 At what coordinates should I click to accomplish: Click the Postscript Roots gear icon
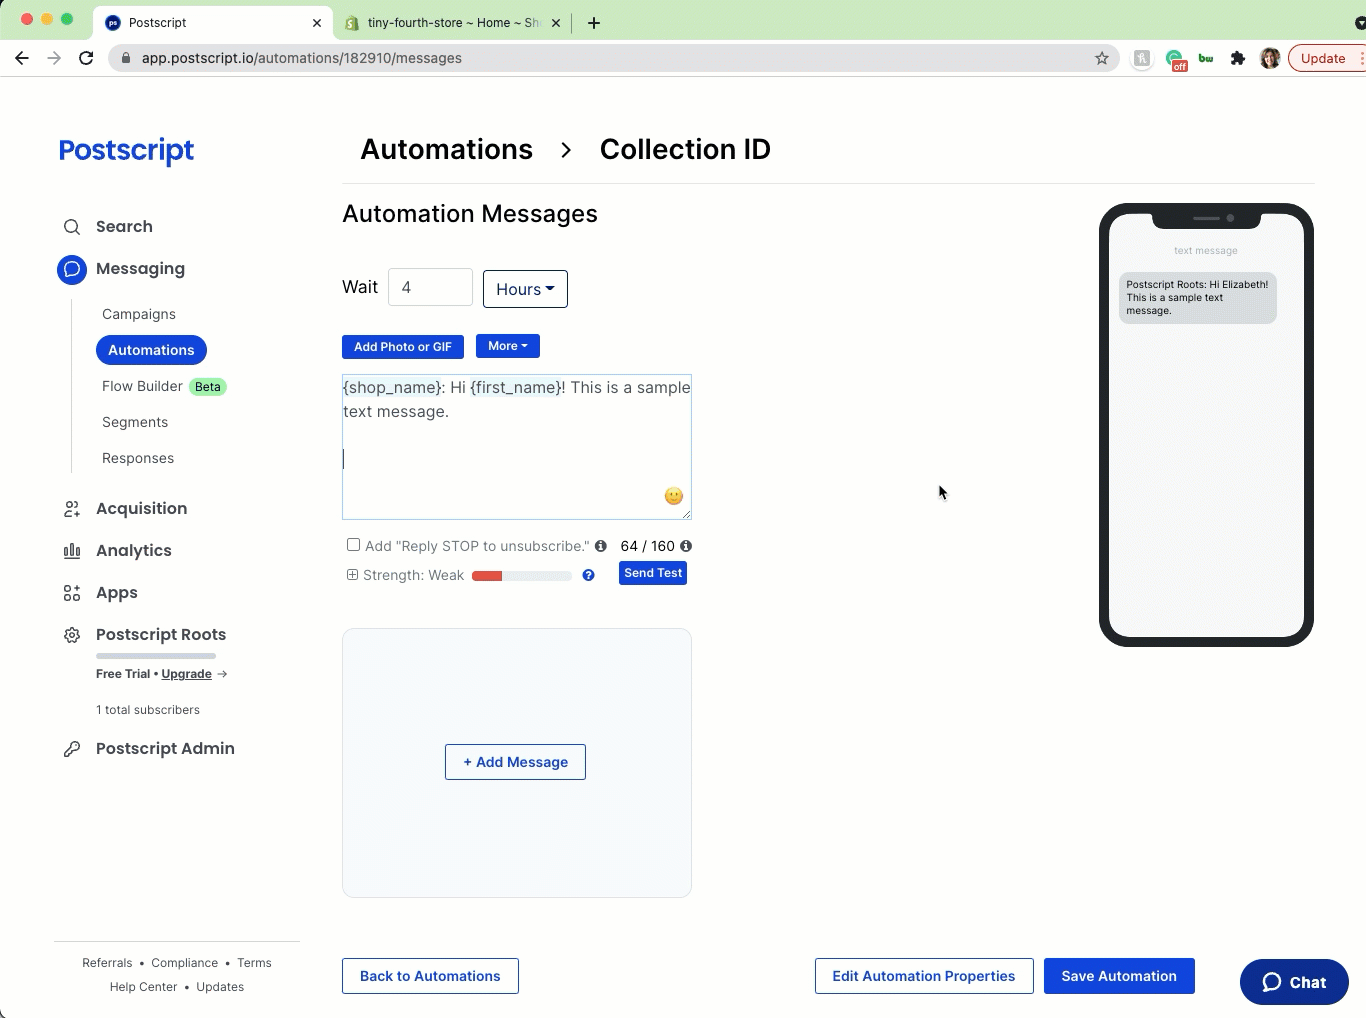(x=72, y=635)
